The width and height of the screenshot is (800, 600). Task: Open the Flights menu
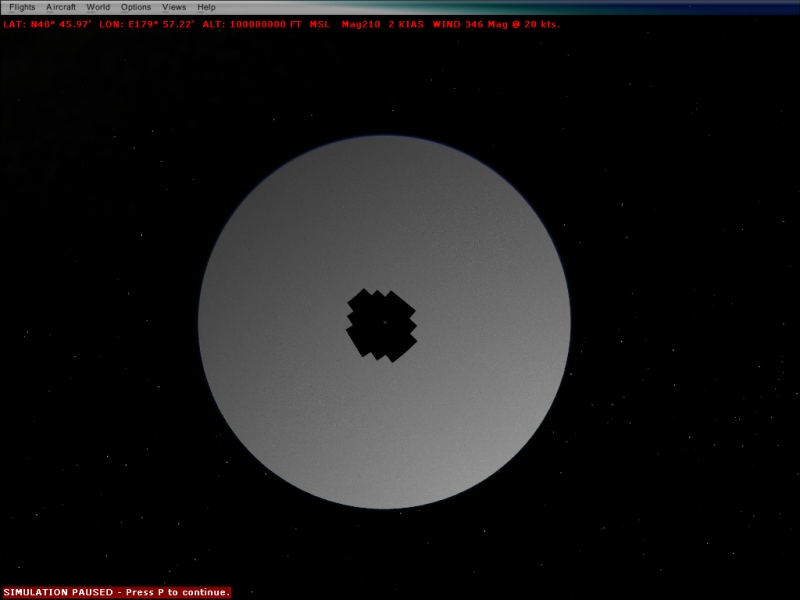coord(22,7)
